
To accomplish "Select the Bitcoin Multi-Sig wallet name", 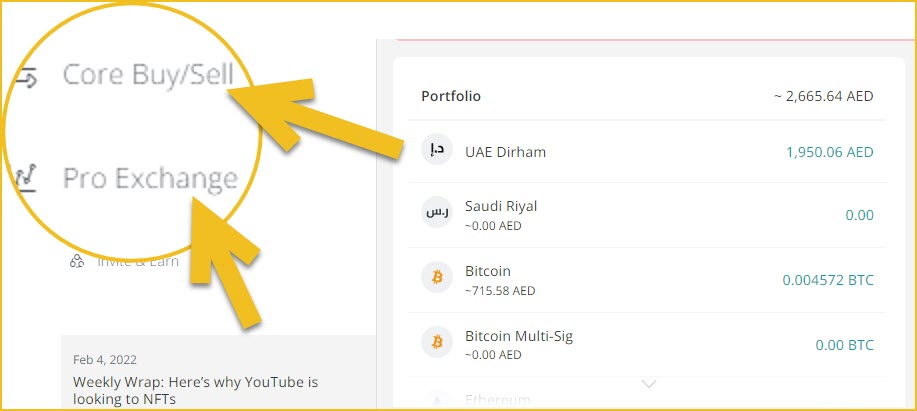I will pos(519,336).
